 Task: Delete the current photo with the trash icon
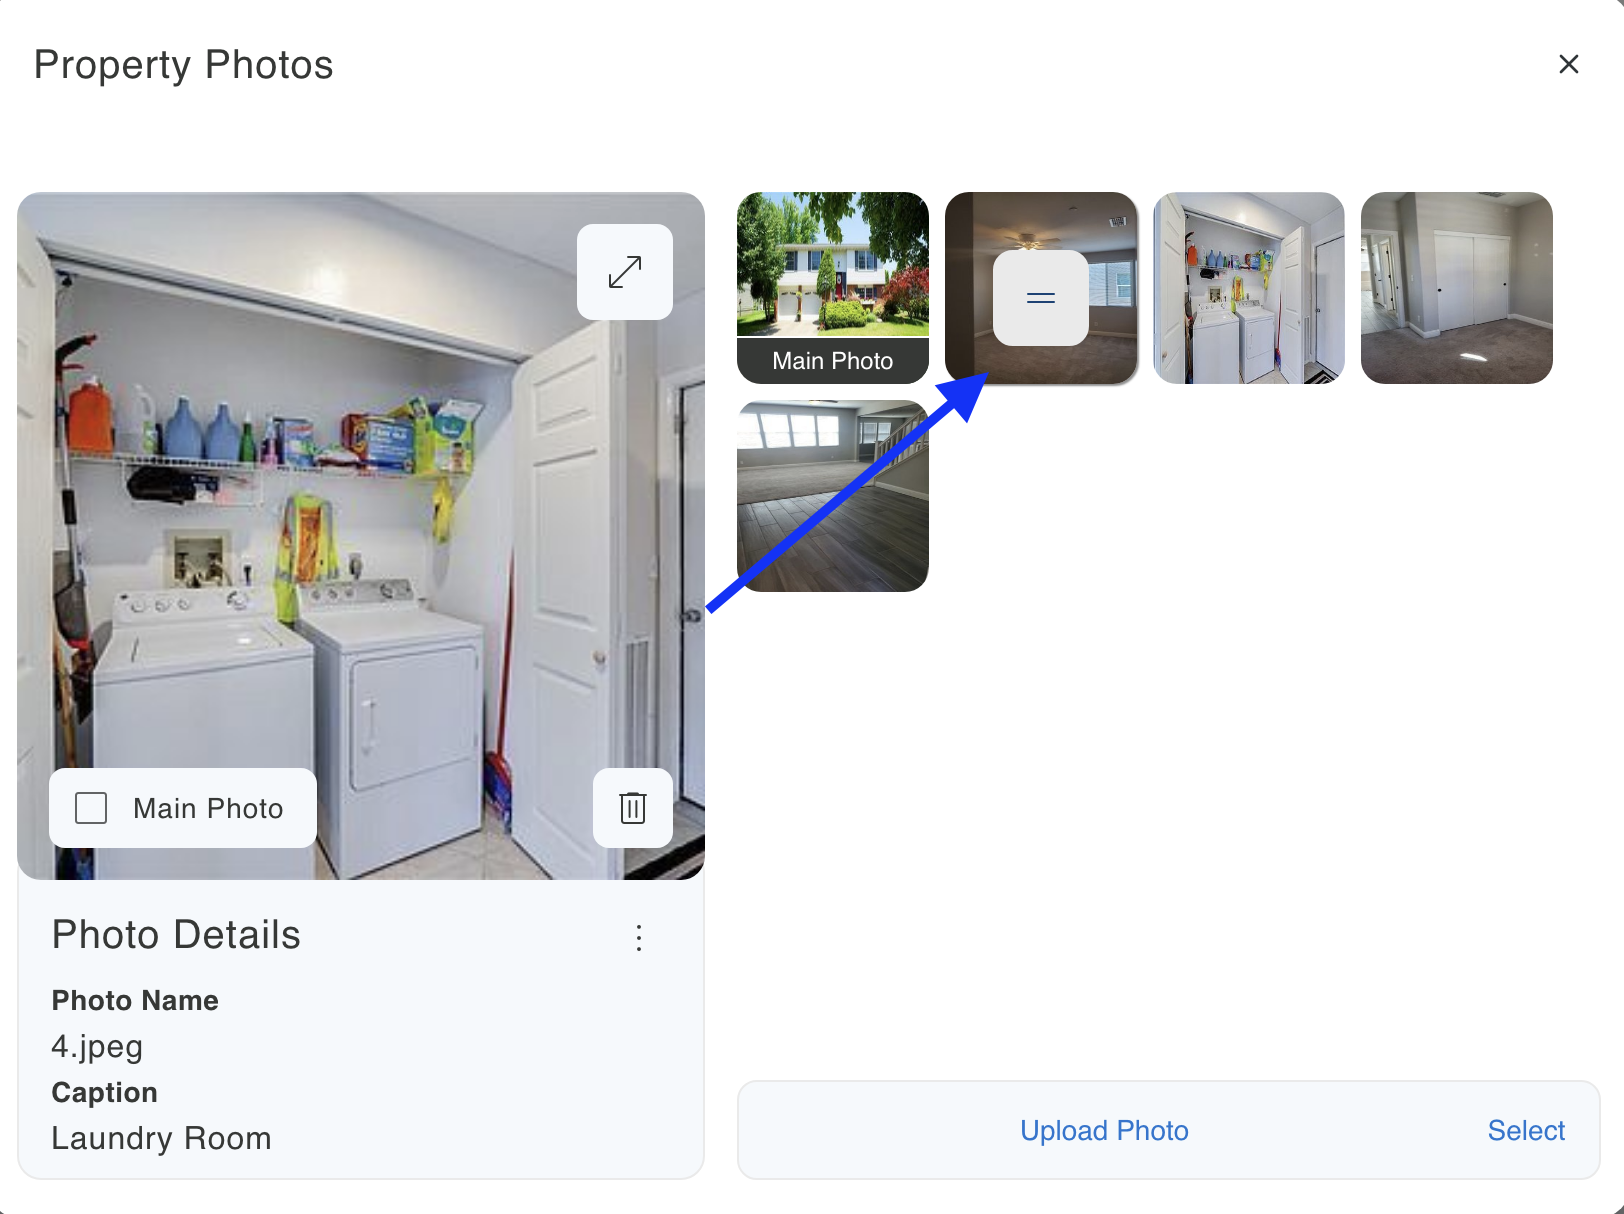pyautogui.click(x=633, y=808)
